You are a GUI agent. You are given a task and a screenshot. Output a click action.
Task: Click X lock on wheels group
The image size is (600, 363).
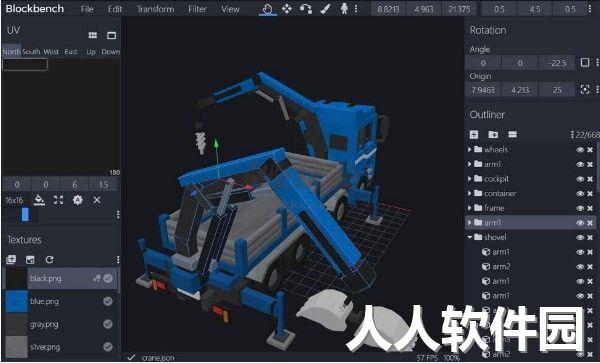[590, 150]
